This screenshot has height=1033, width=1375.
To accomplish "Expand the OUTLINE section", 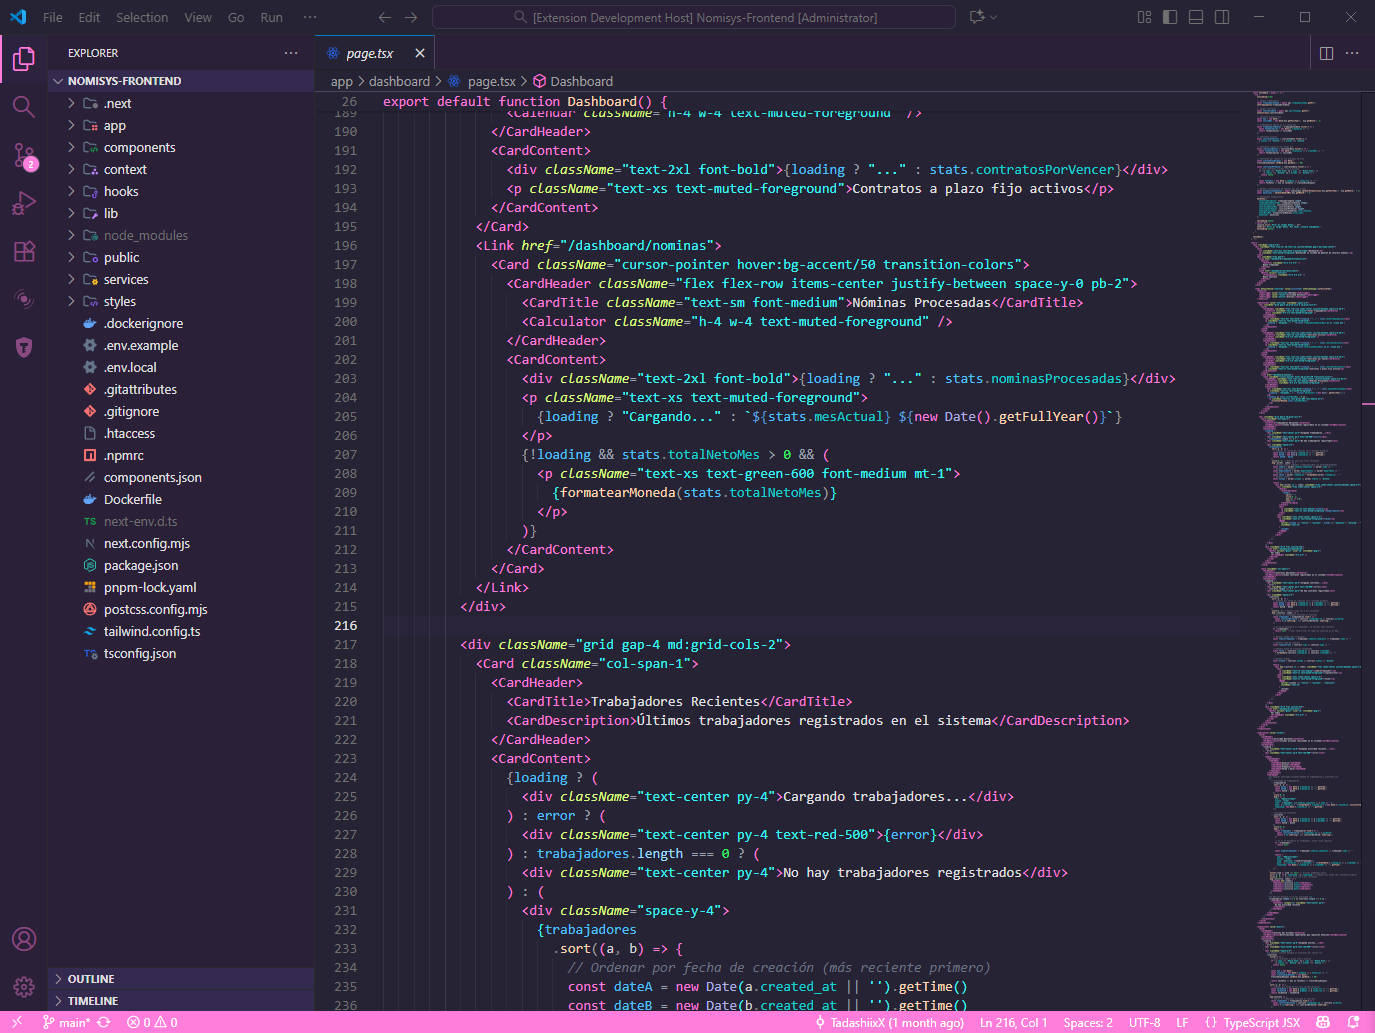I will coord(180,979).
